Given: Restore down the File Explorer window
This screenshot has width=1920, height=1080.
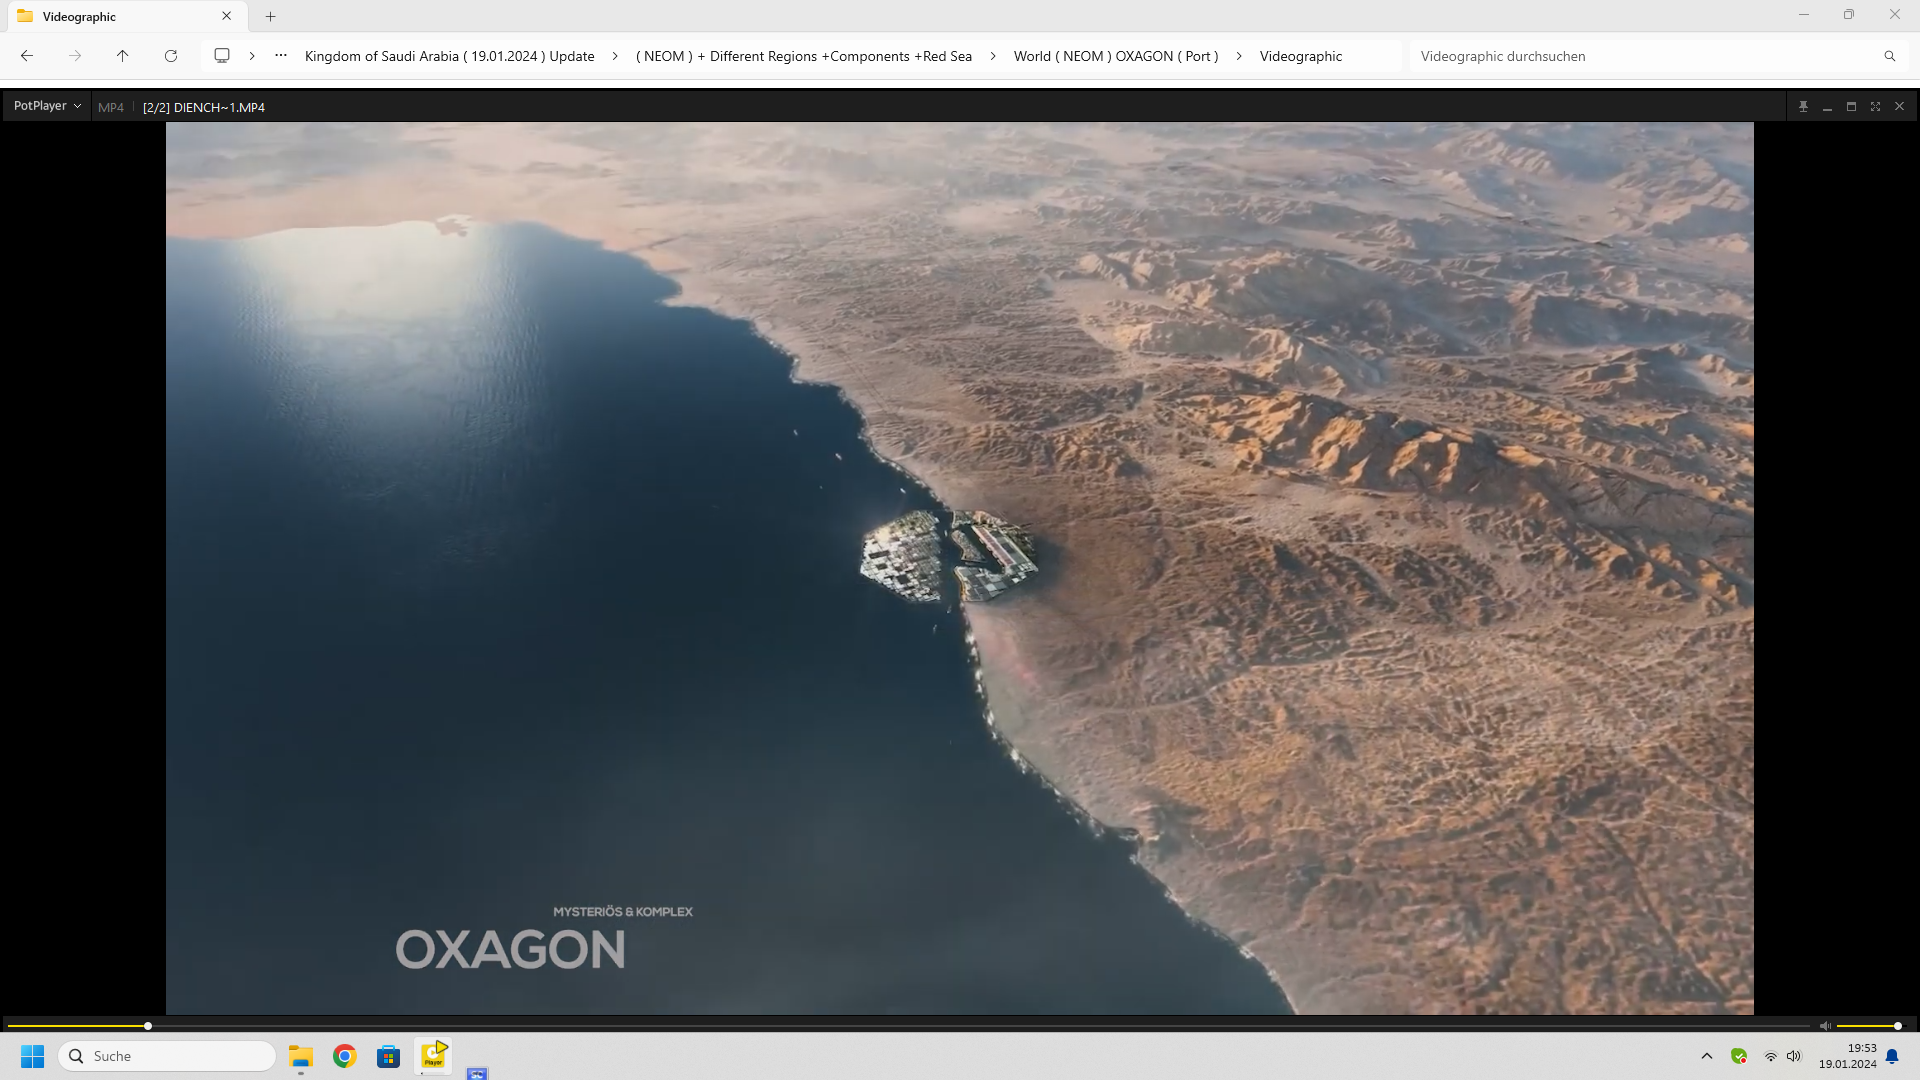Looking at the screenshot, I should point(1849,15).
